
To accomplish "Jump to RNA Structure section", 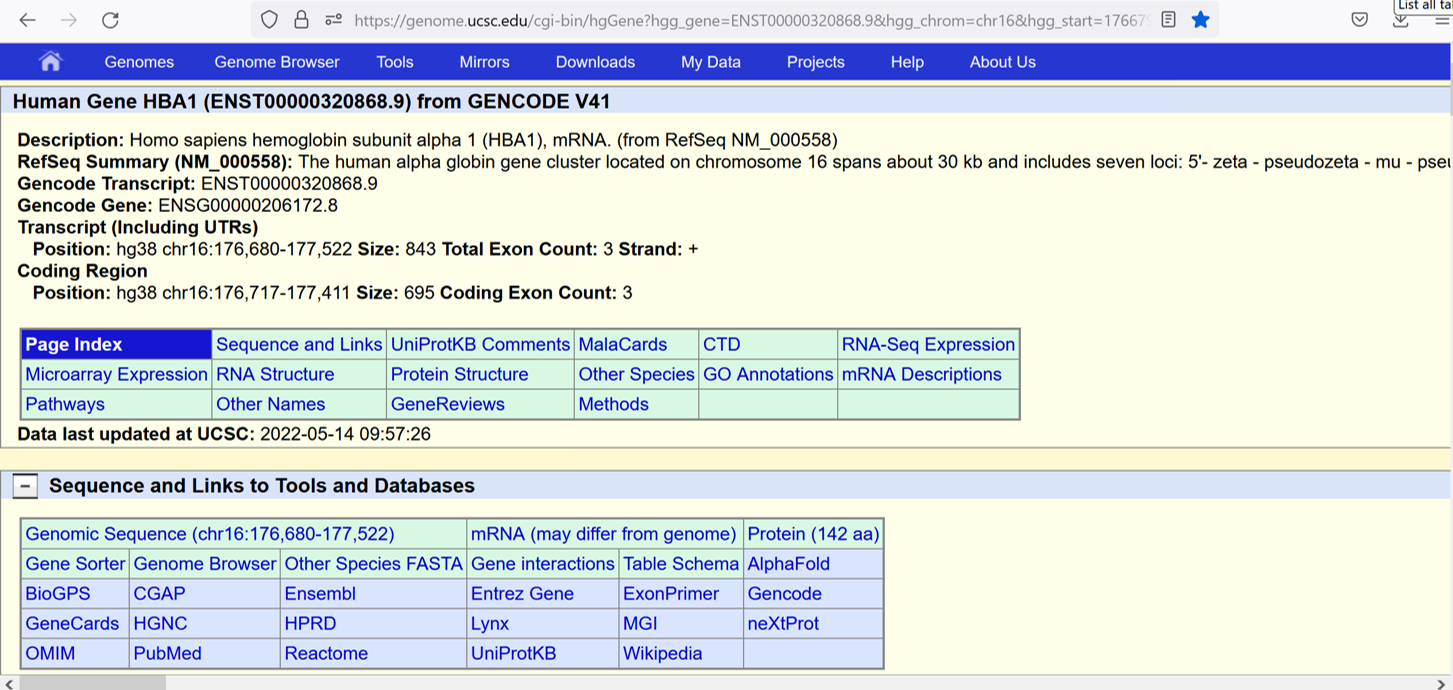I will click(275, 374).
